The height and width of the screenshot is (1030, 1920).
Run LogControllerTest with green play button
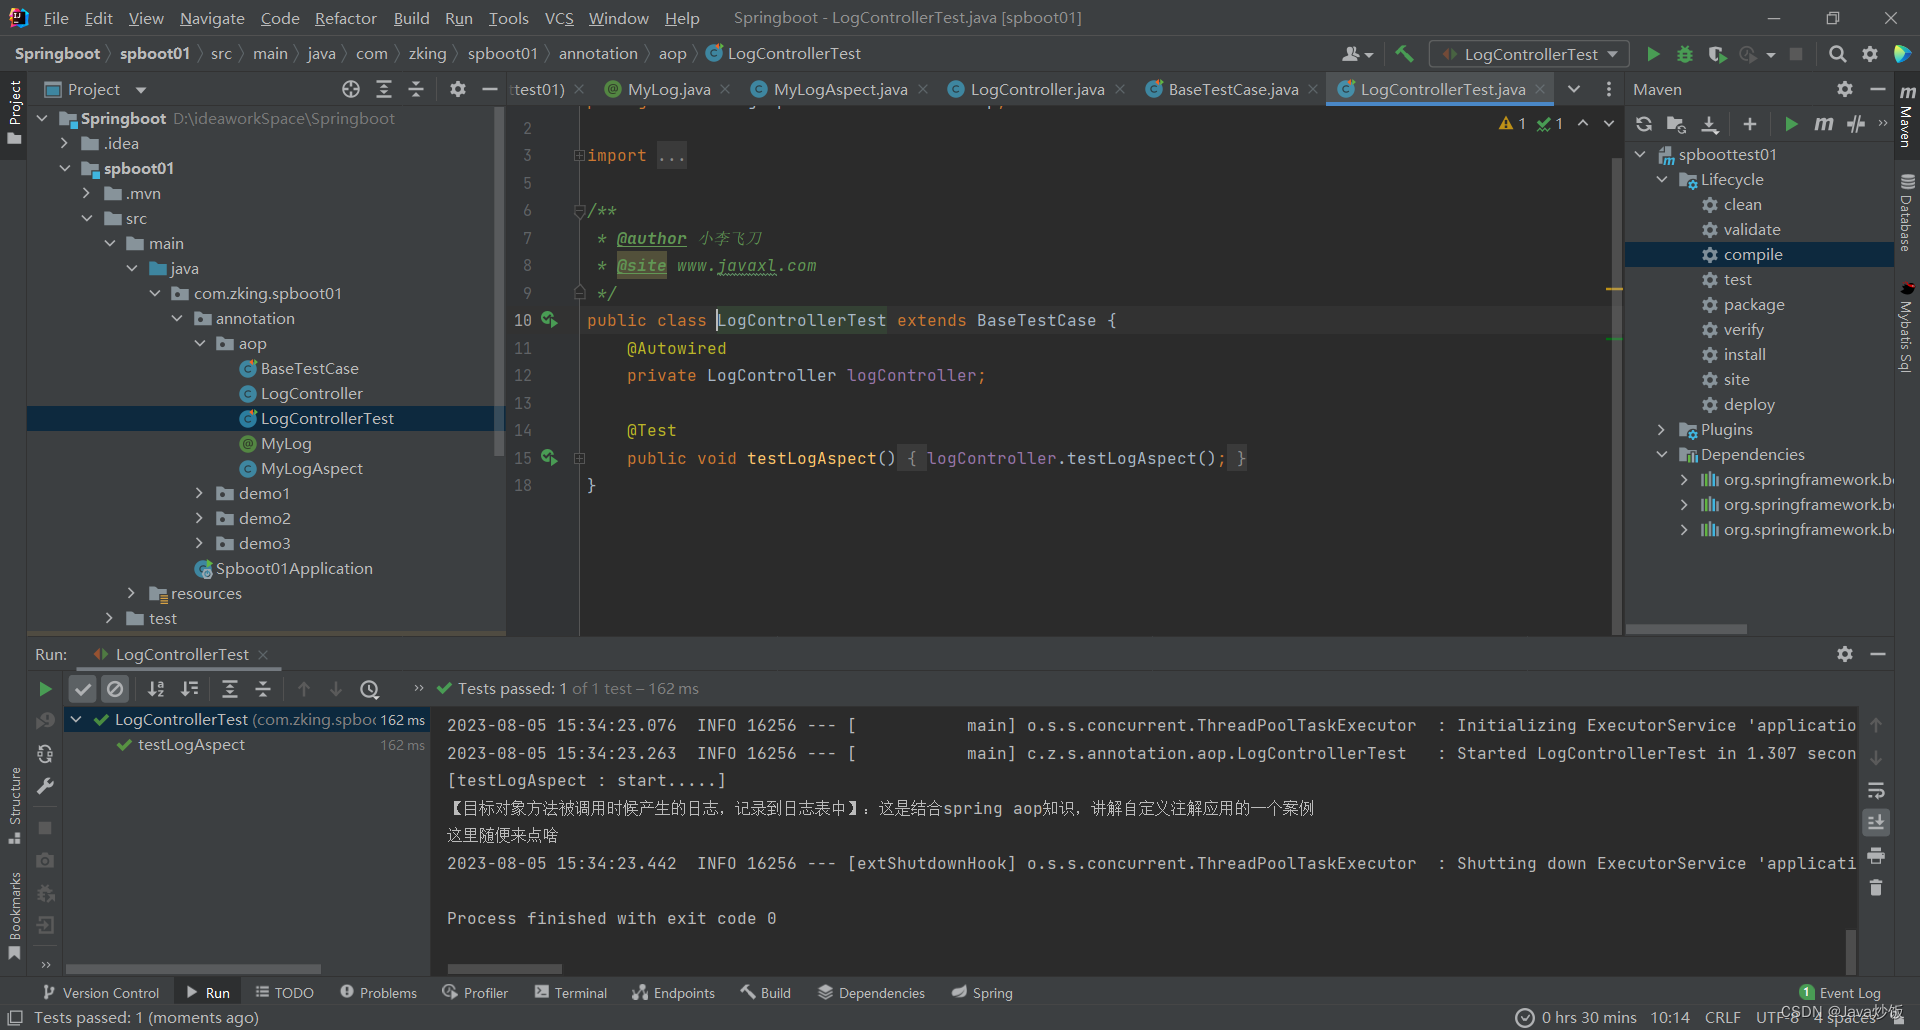point(1653,54)
